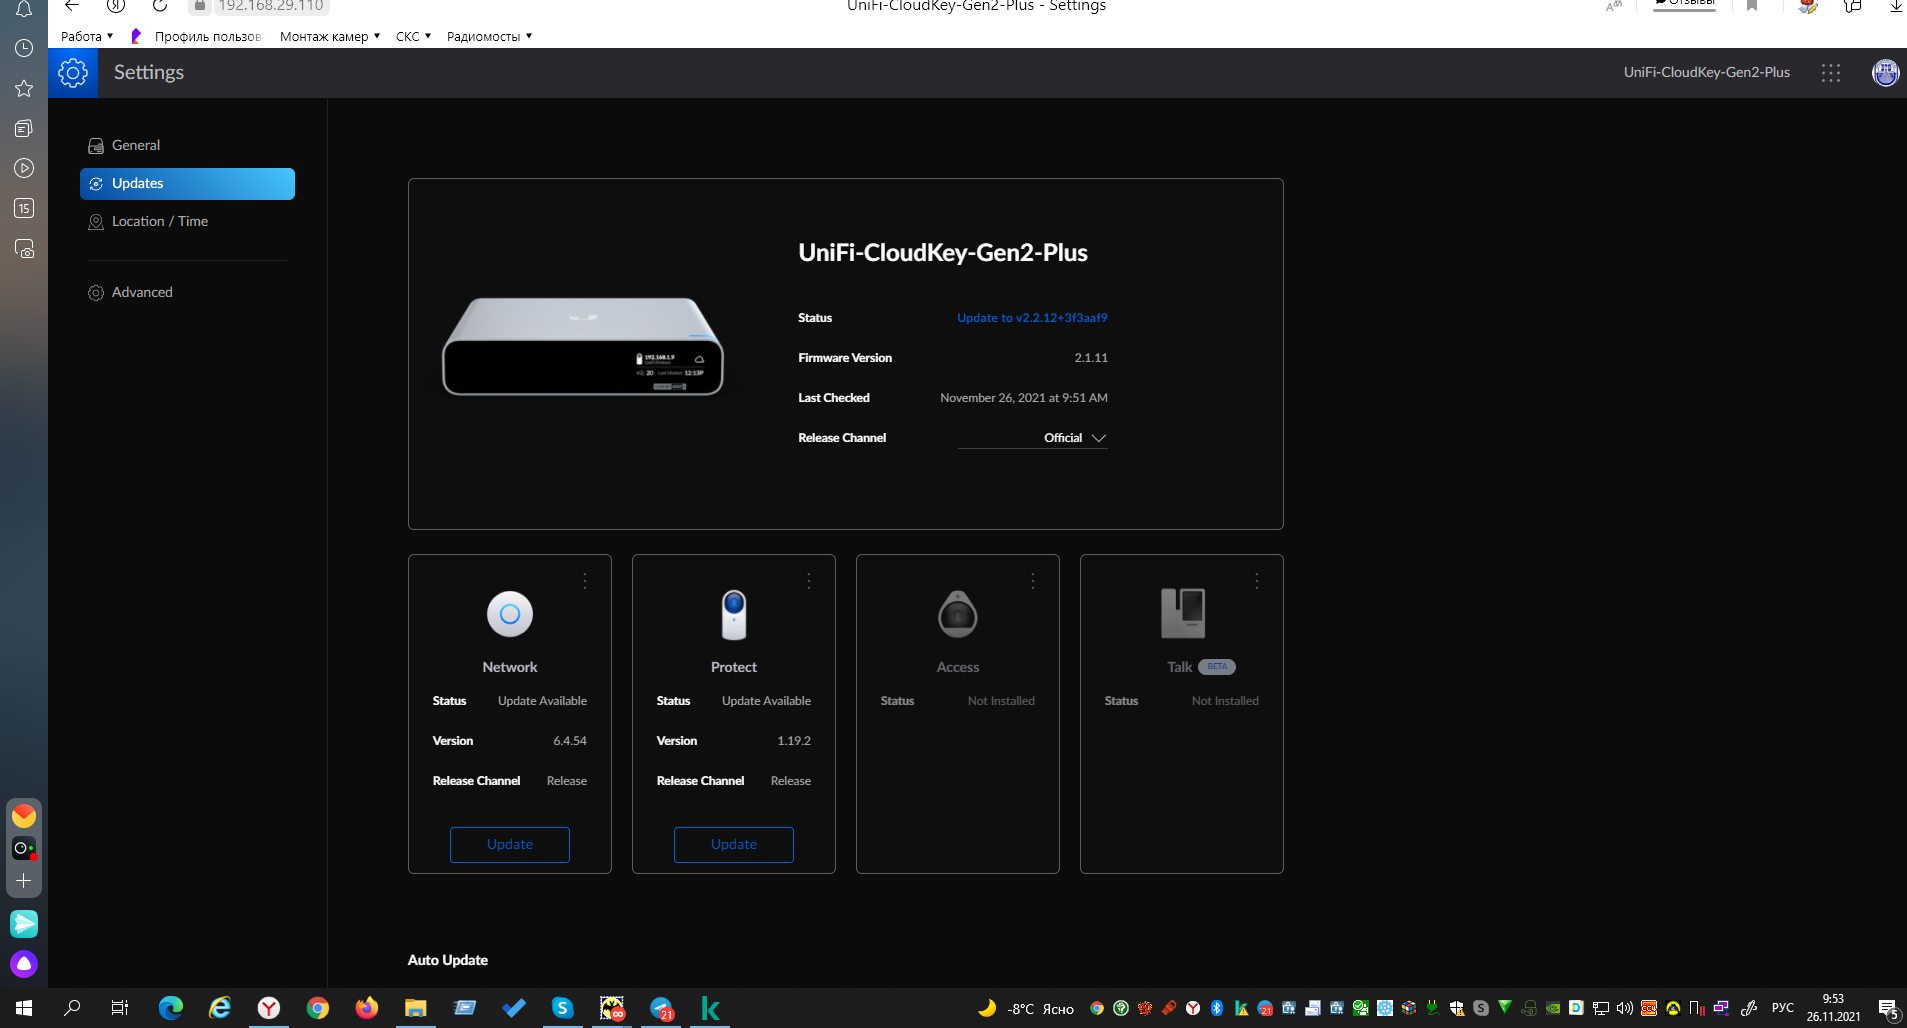
Task: Click Update button for Protect
Action: 734,845
